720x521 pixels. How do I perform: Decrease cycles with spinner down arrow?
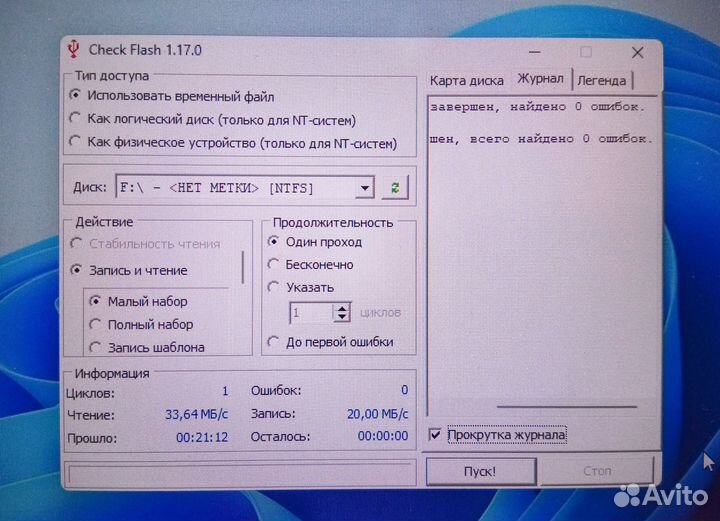pyautogui.click(x=342, y=317)
